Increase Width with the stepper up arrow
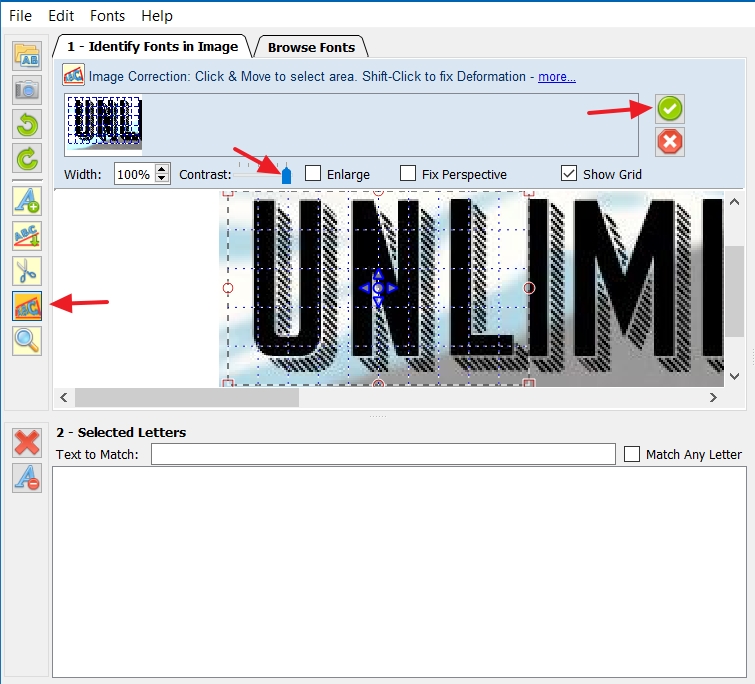 pos(163,169)
